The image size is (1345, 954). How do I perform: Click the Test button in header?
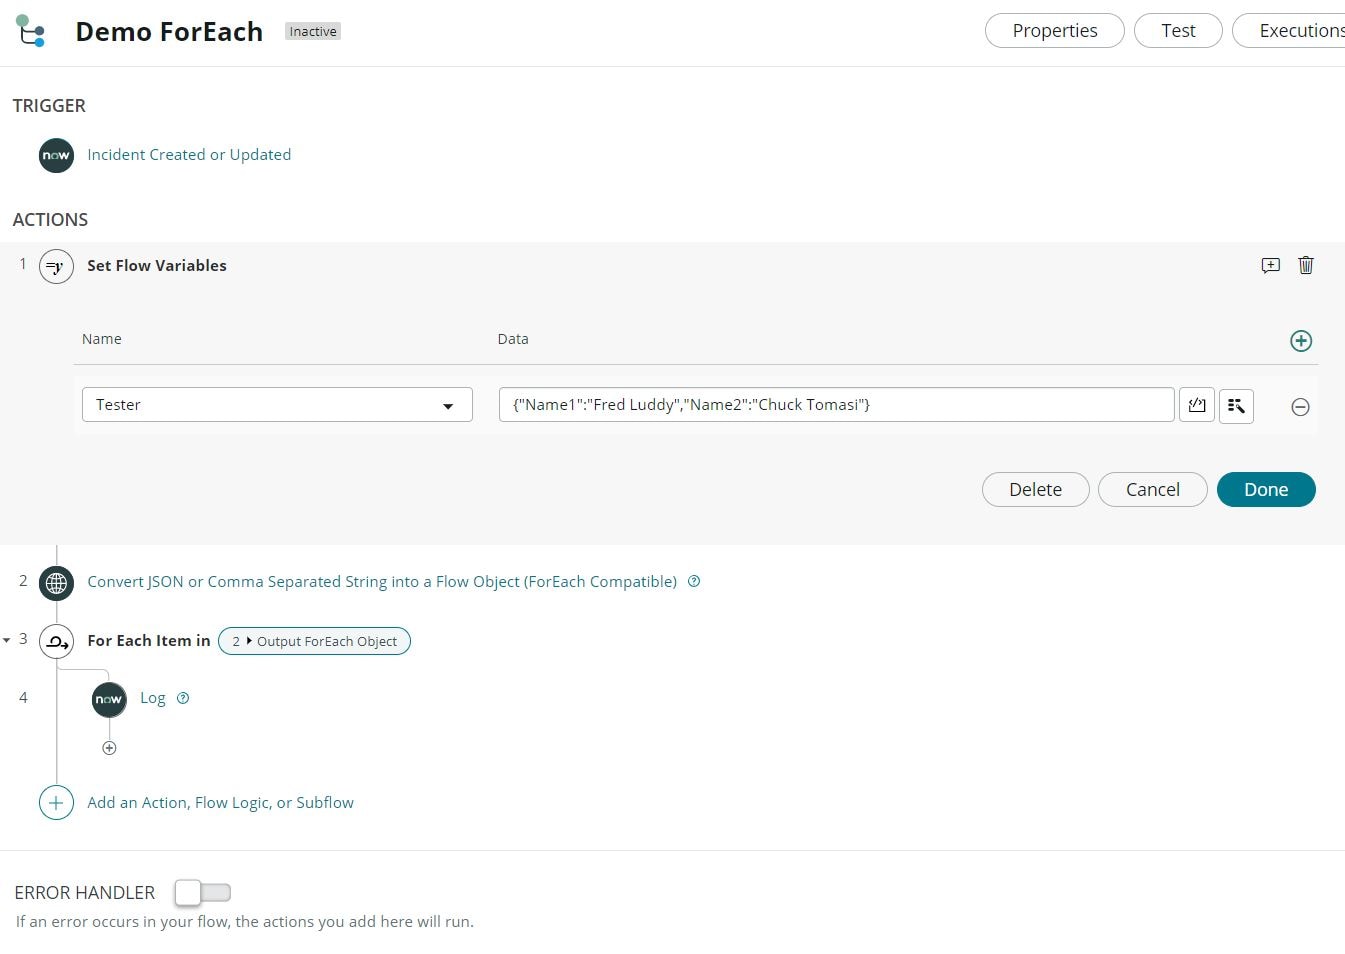(1178, 31)
